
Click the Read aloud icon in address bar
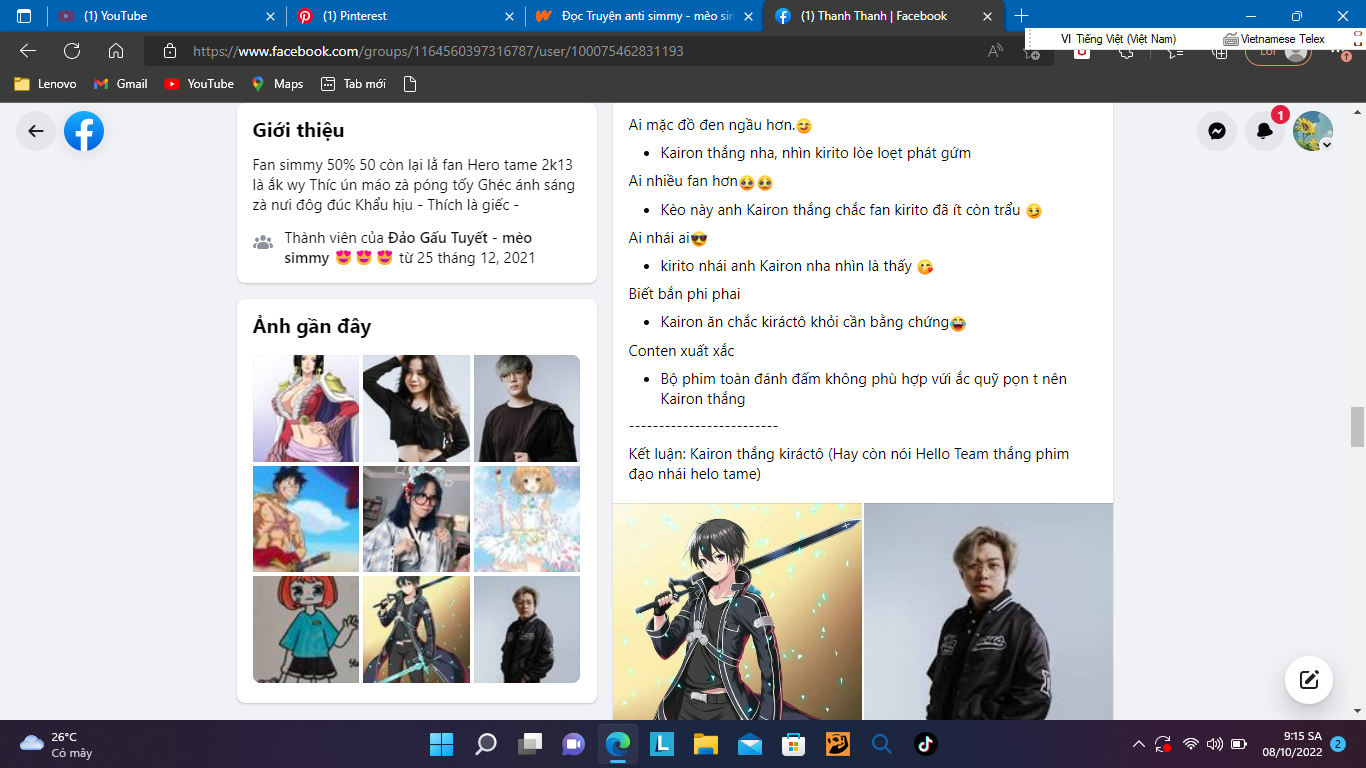[995, 51]
